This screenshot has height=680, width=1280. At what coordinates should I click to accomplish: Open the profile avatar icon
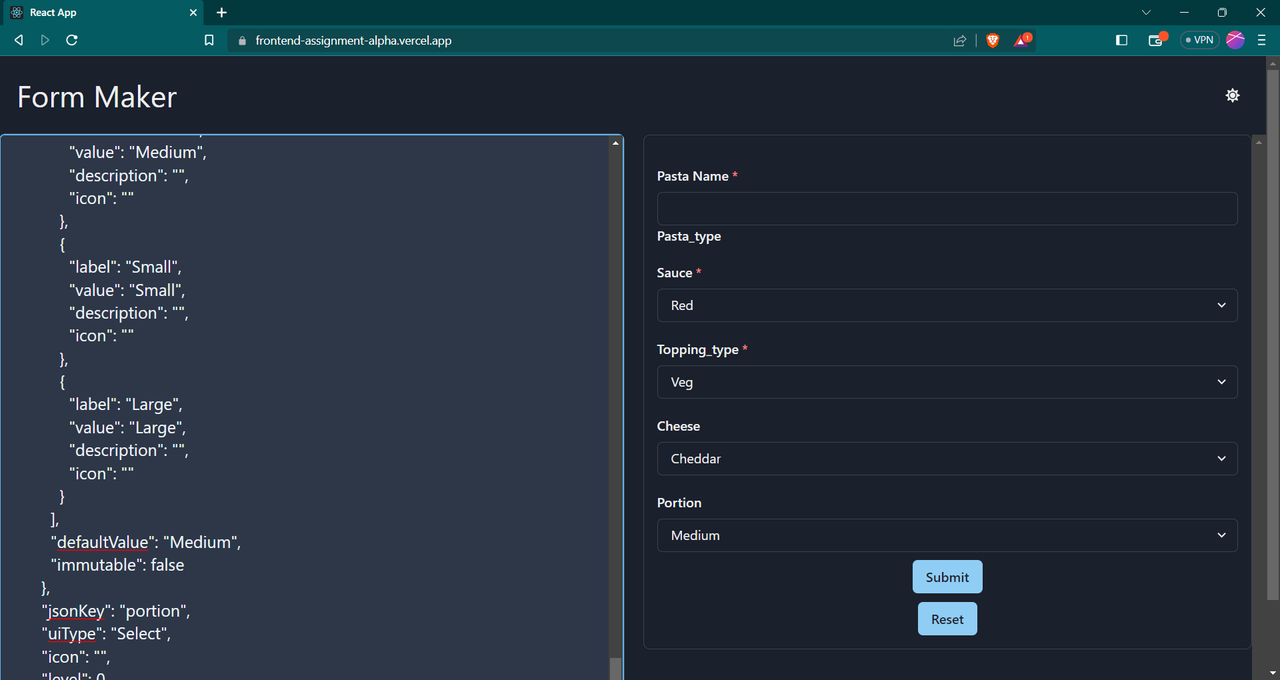[x=1236, y=40]
